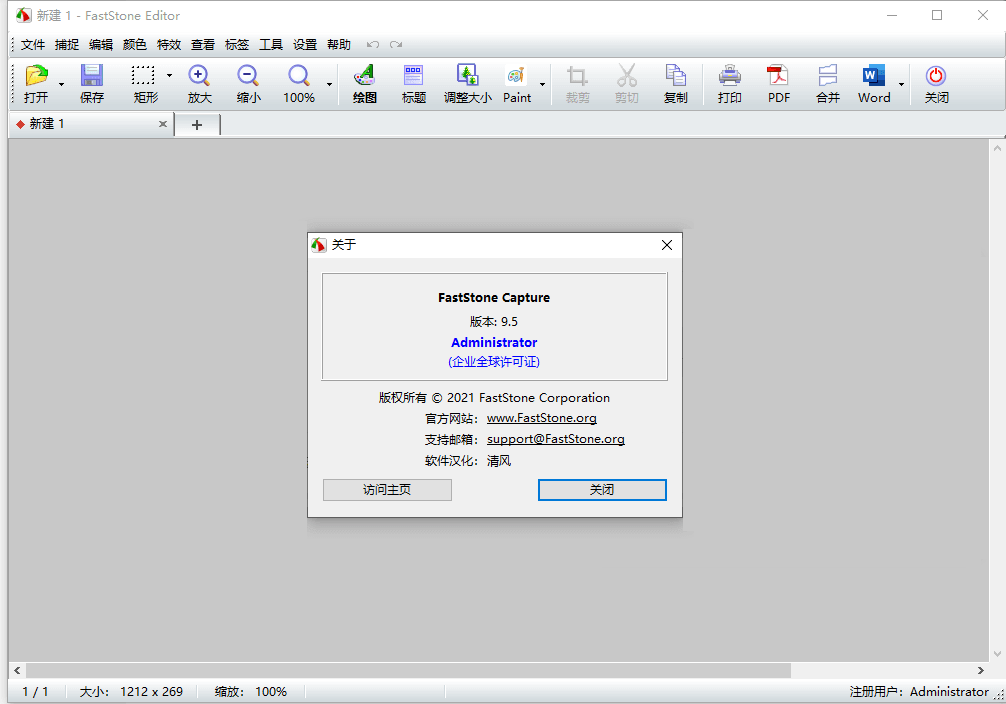Expand the Paint external editor dropdown arrow
This screenshot has height=704, width=1006.
coord(542,84)
